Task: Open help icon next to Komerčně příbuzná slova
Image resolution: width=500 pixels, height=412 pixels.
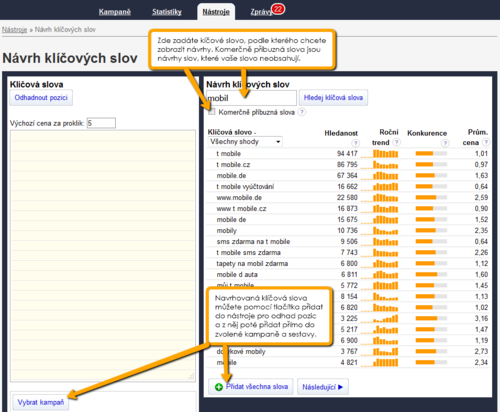Action: [302, 112]
